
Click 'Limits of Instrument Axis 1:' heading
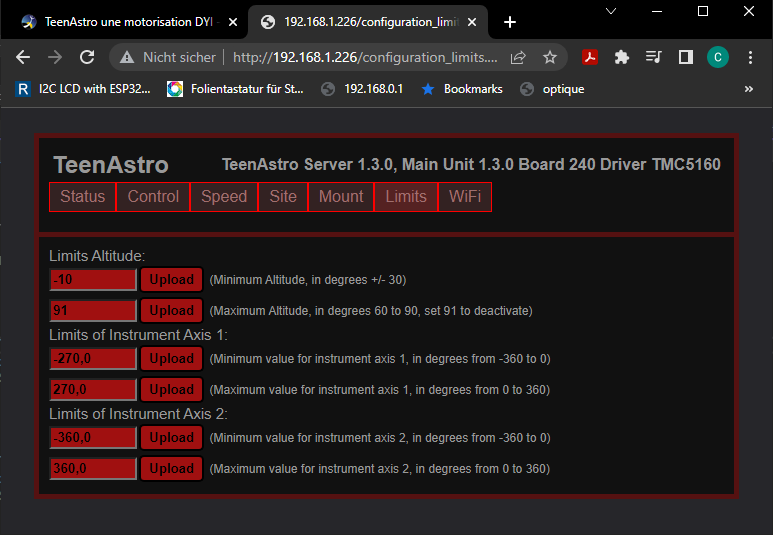click(x=138, y=335)
